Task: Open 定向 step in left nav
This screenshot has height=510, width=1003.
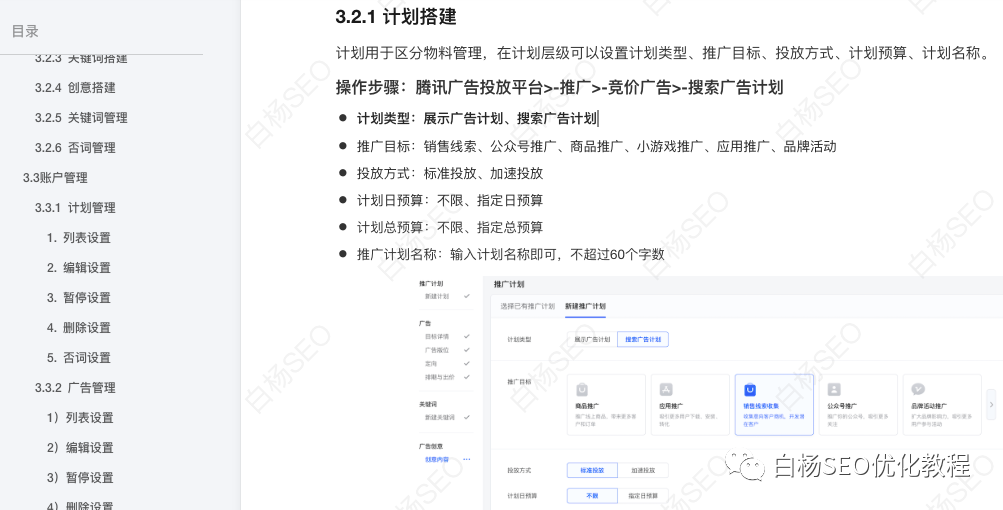Action: pos(431,363)
